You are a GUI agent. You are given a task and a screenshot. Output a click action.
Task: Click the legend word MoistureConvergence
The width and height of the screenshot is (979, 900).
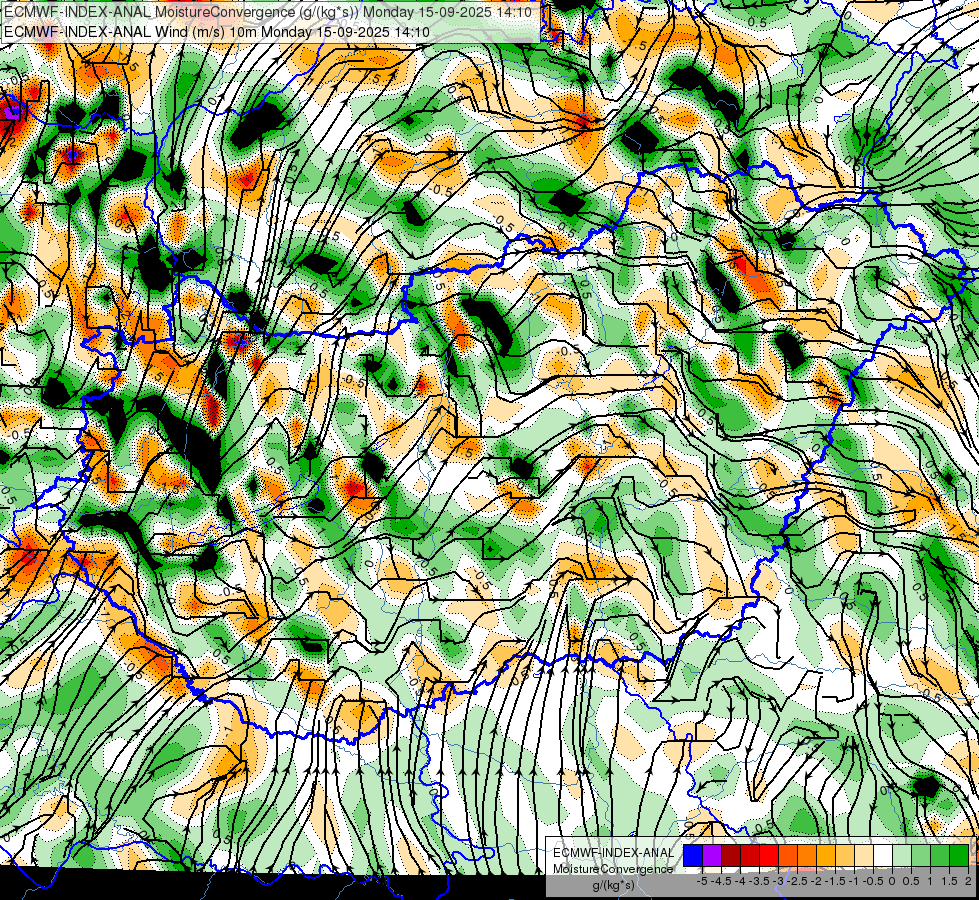[613, 869]
